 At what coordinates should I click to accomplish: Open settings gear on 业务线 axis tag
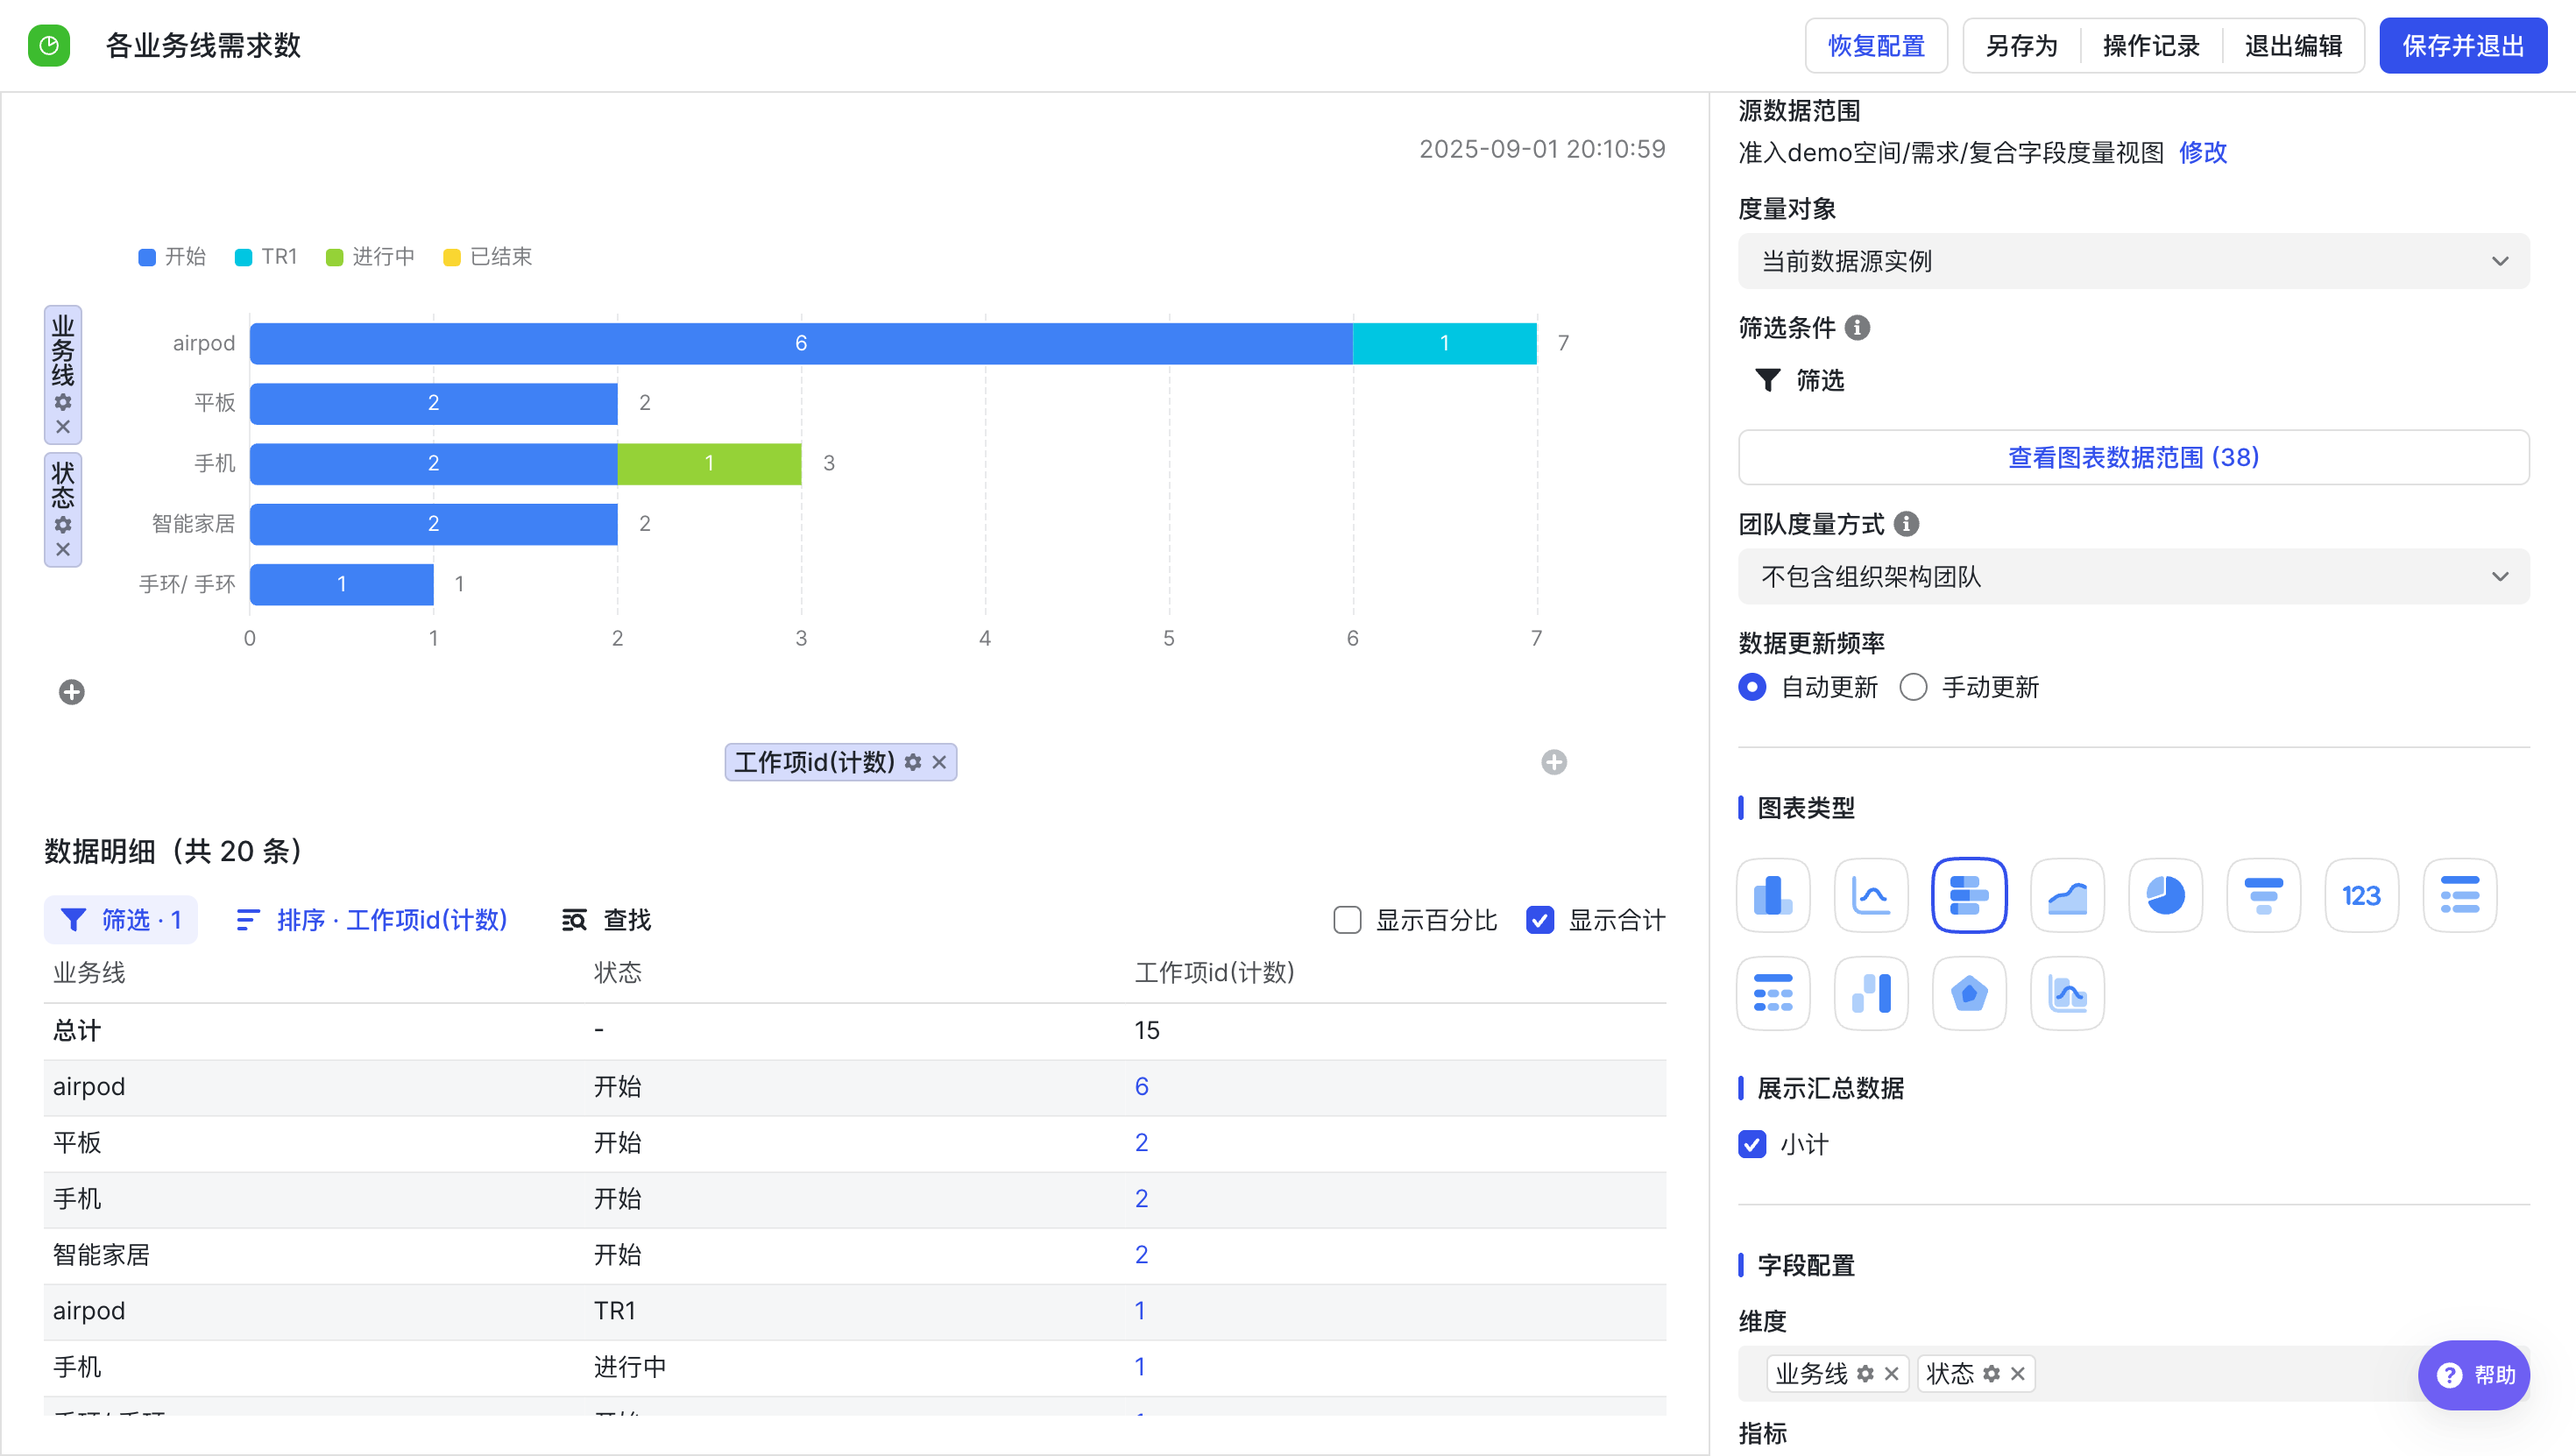tap(63, 402)
